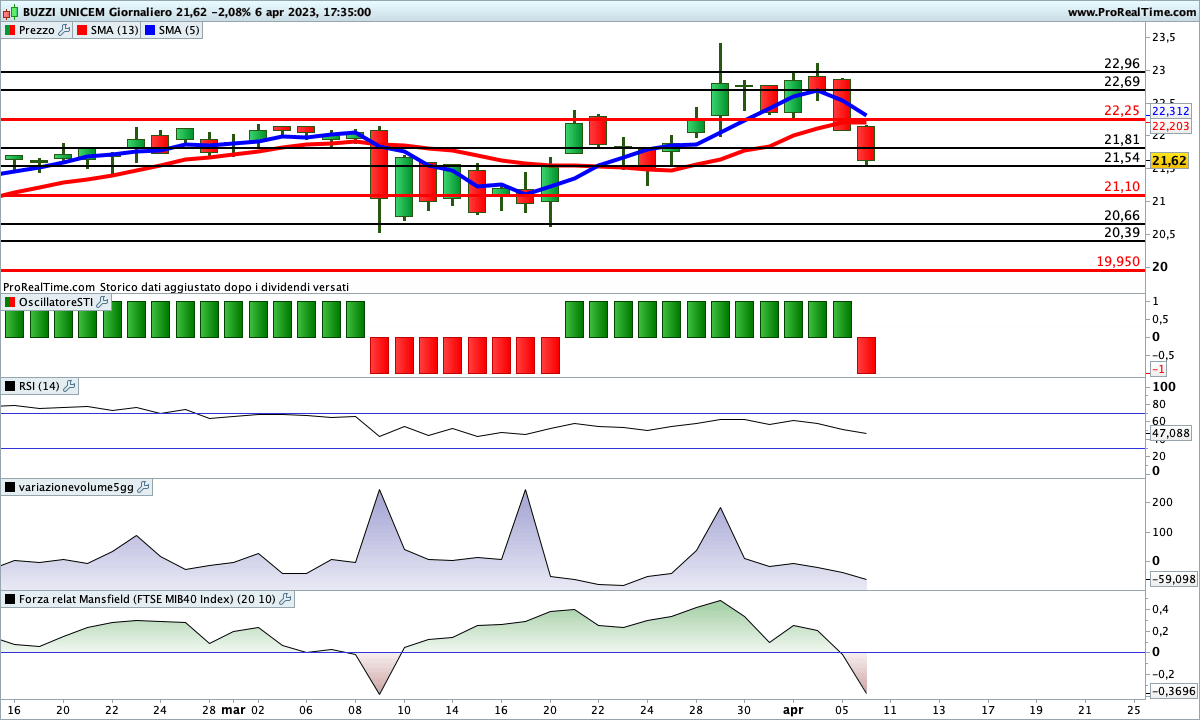1200x720 pixels.
Task: Click the RSI value 47,088 axis tag
Action: (1171, 434)
